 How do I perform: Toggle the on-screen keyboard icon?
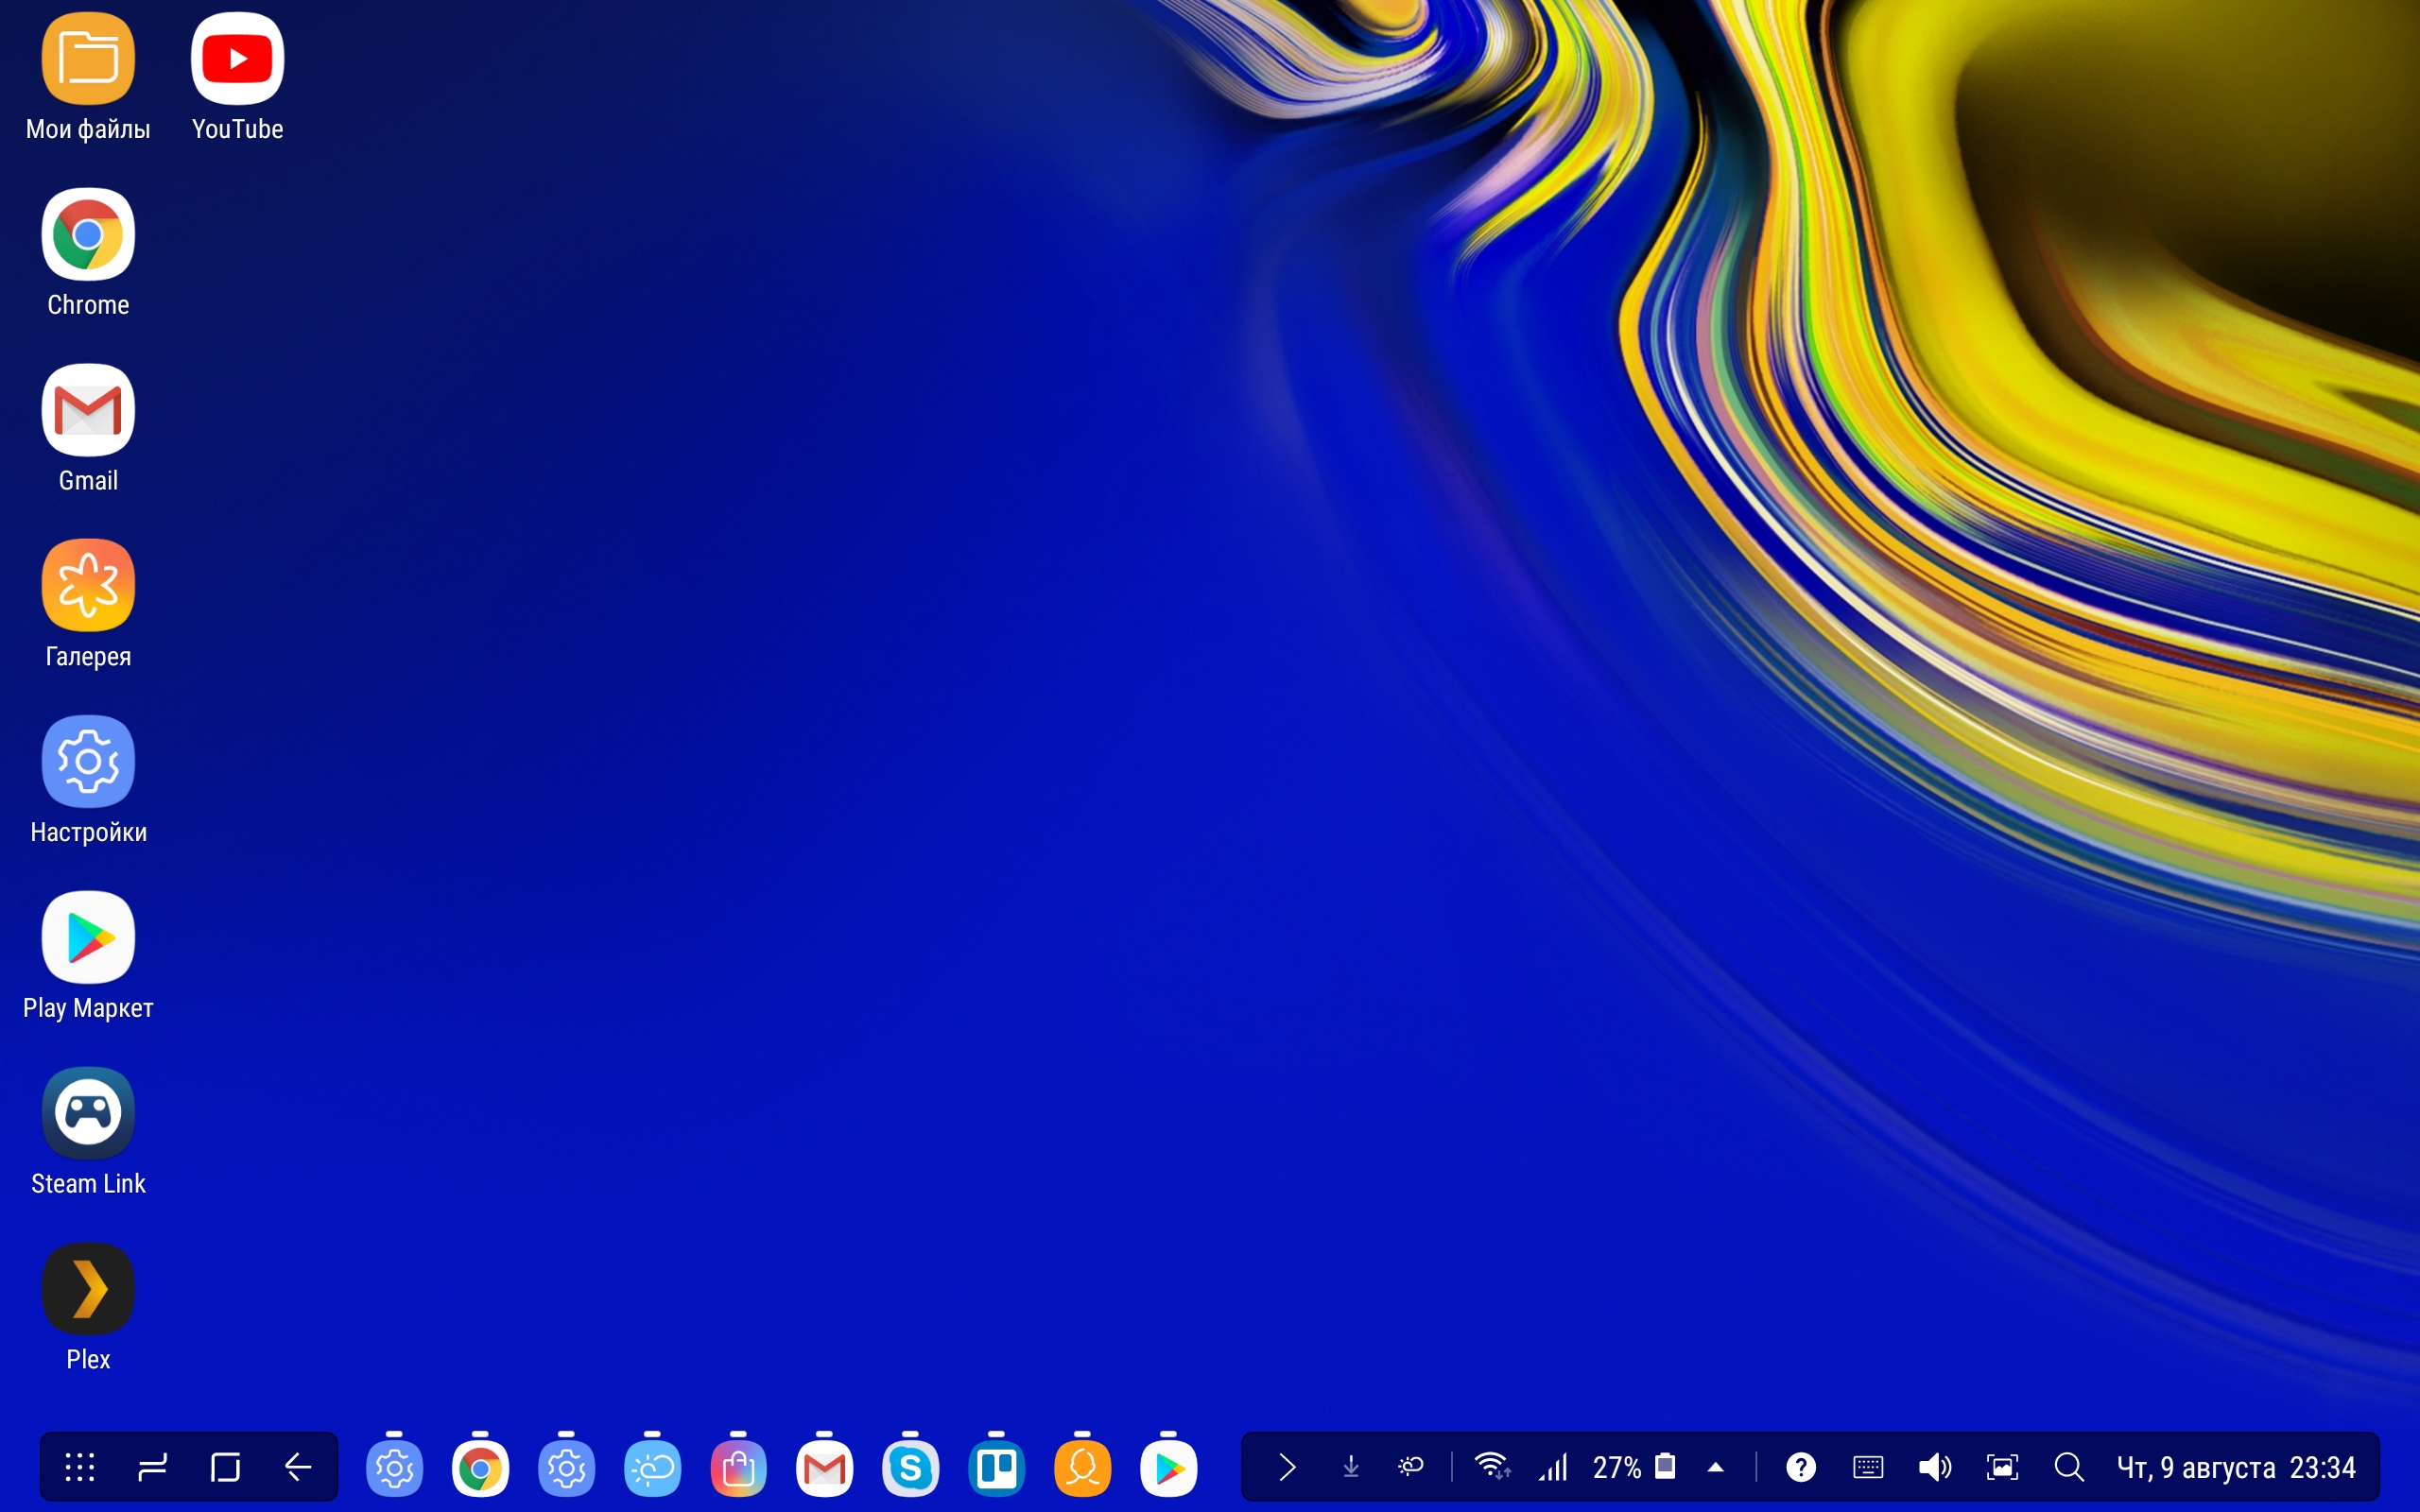(1868, 1467)
